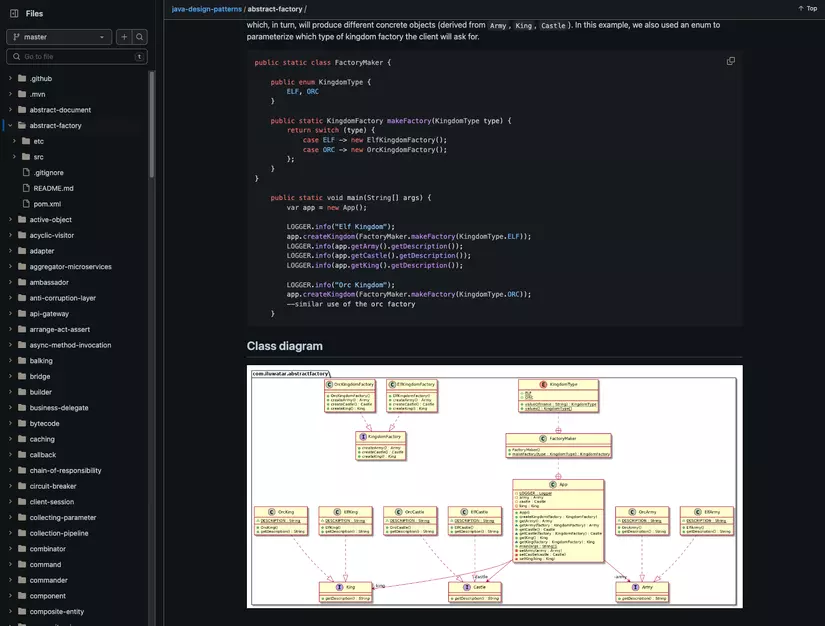
Task: Click the branch icon beside master
Action: 16,34
